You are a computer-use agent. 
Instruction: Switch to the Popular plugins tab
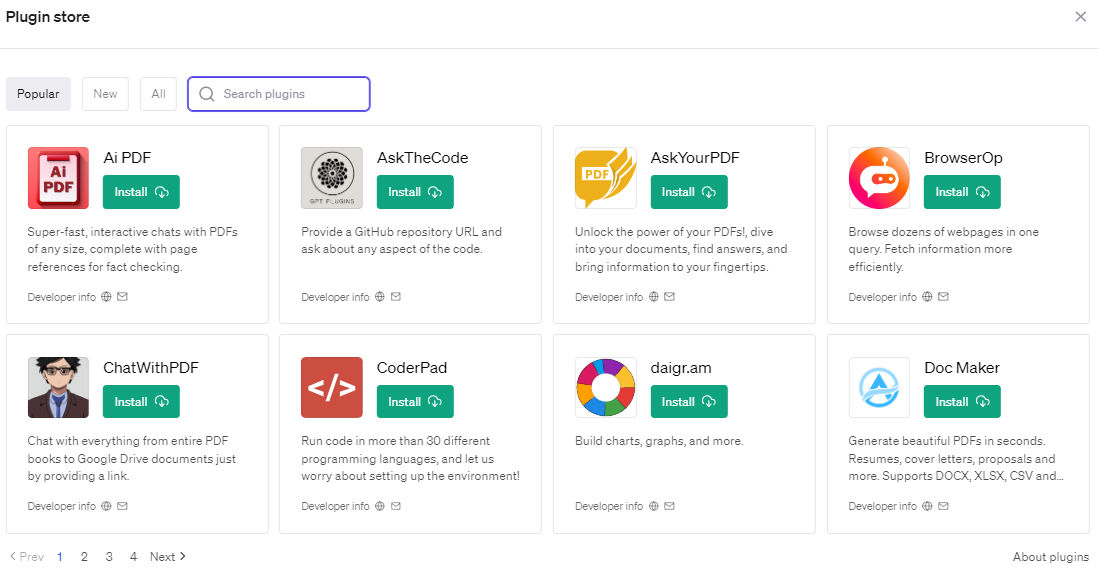(x=38, y=94)
